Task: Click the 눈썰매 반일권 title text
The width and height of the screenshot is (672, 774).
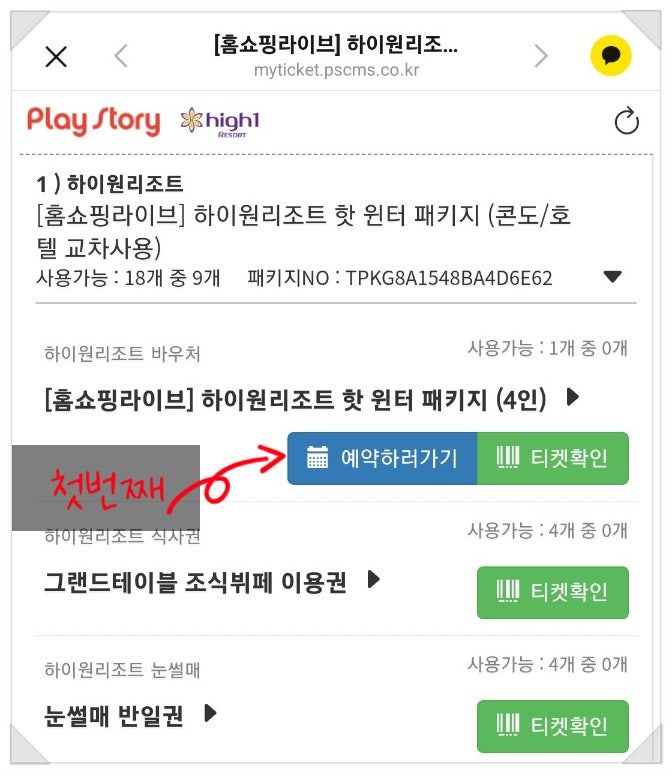Action: coord(114,716)
